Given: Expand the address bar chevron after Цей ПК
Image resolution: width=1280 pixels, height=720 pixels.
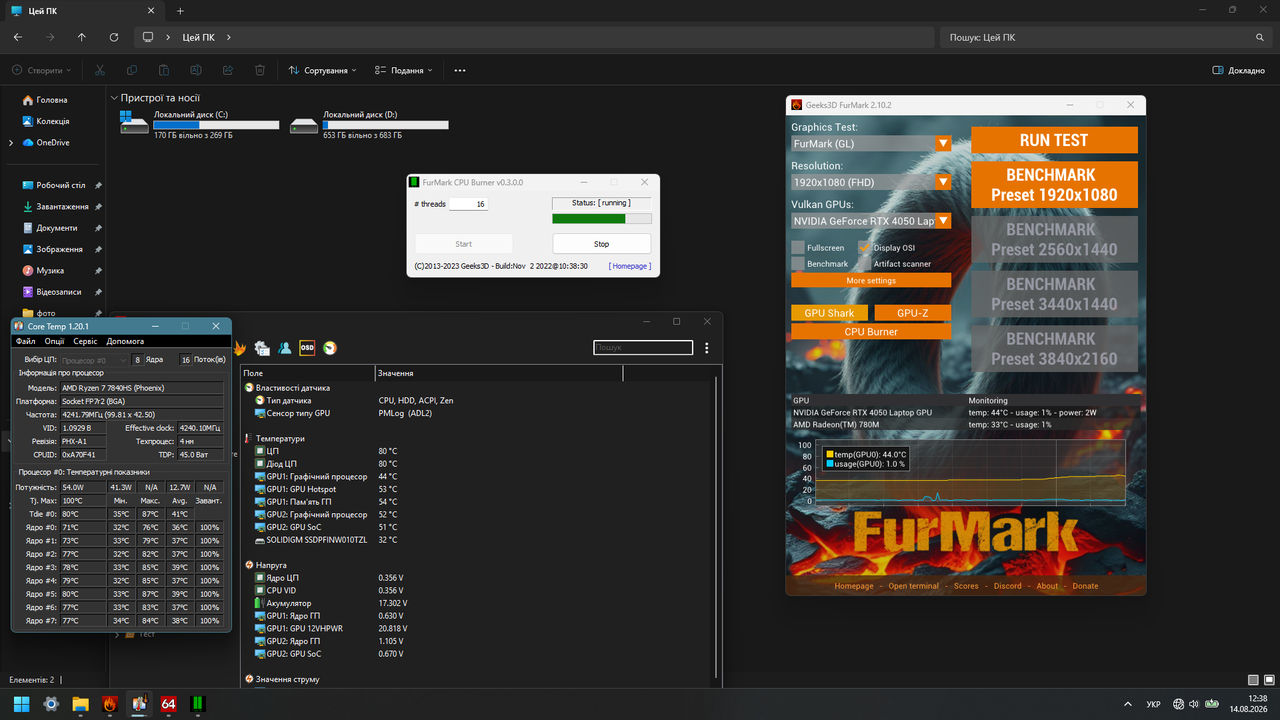Looking at the screenshot, I should point(228,37).
